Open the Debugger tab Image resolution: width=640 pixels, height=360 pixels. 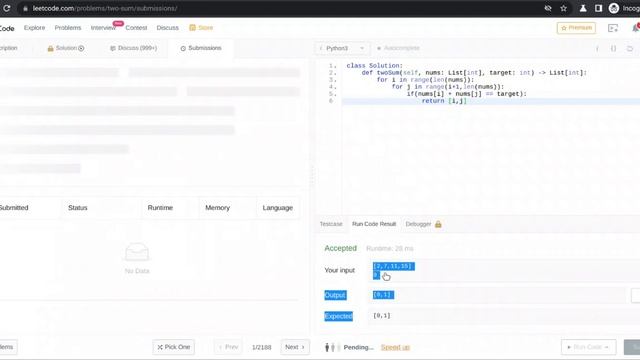point(418,224)
